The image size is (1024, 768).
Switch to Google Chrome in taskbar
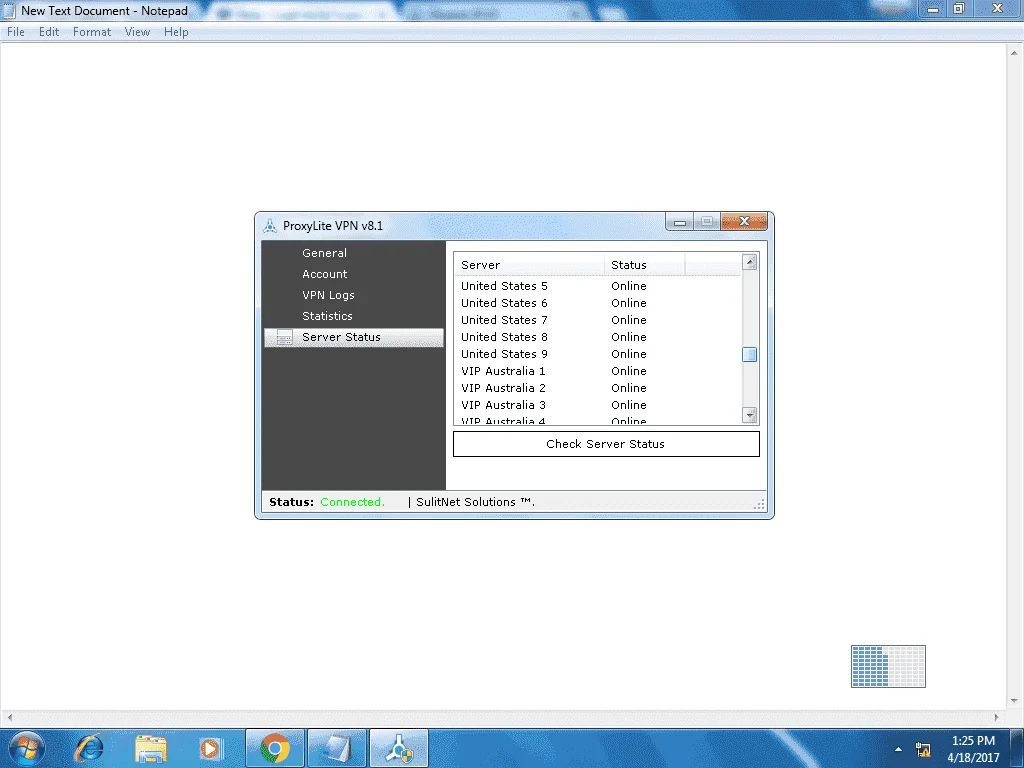click(275, 748)
